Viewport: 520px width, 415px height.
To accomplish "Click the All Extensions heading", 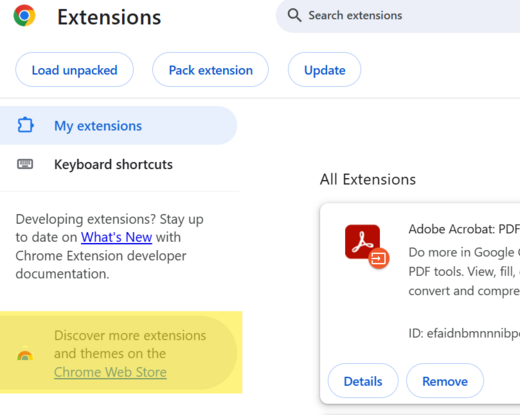I will click(368, 179).
